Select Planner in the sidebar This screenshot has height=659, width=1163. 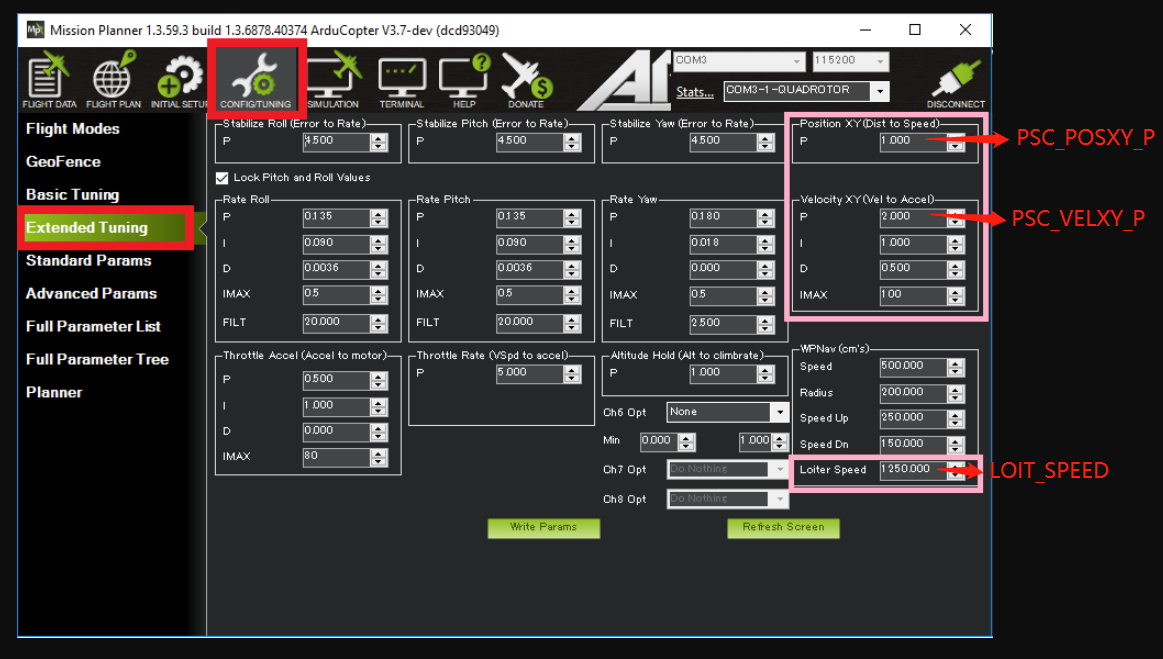point(54,393)
